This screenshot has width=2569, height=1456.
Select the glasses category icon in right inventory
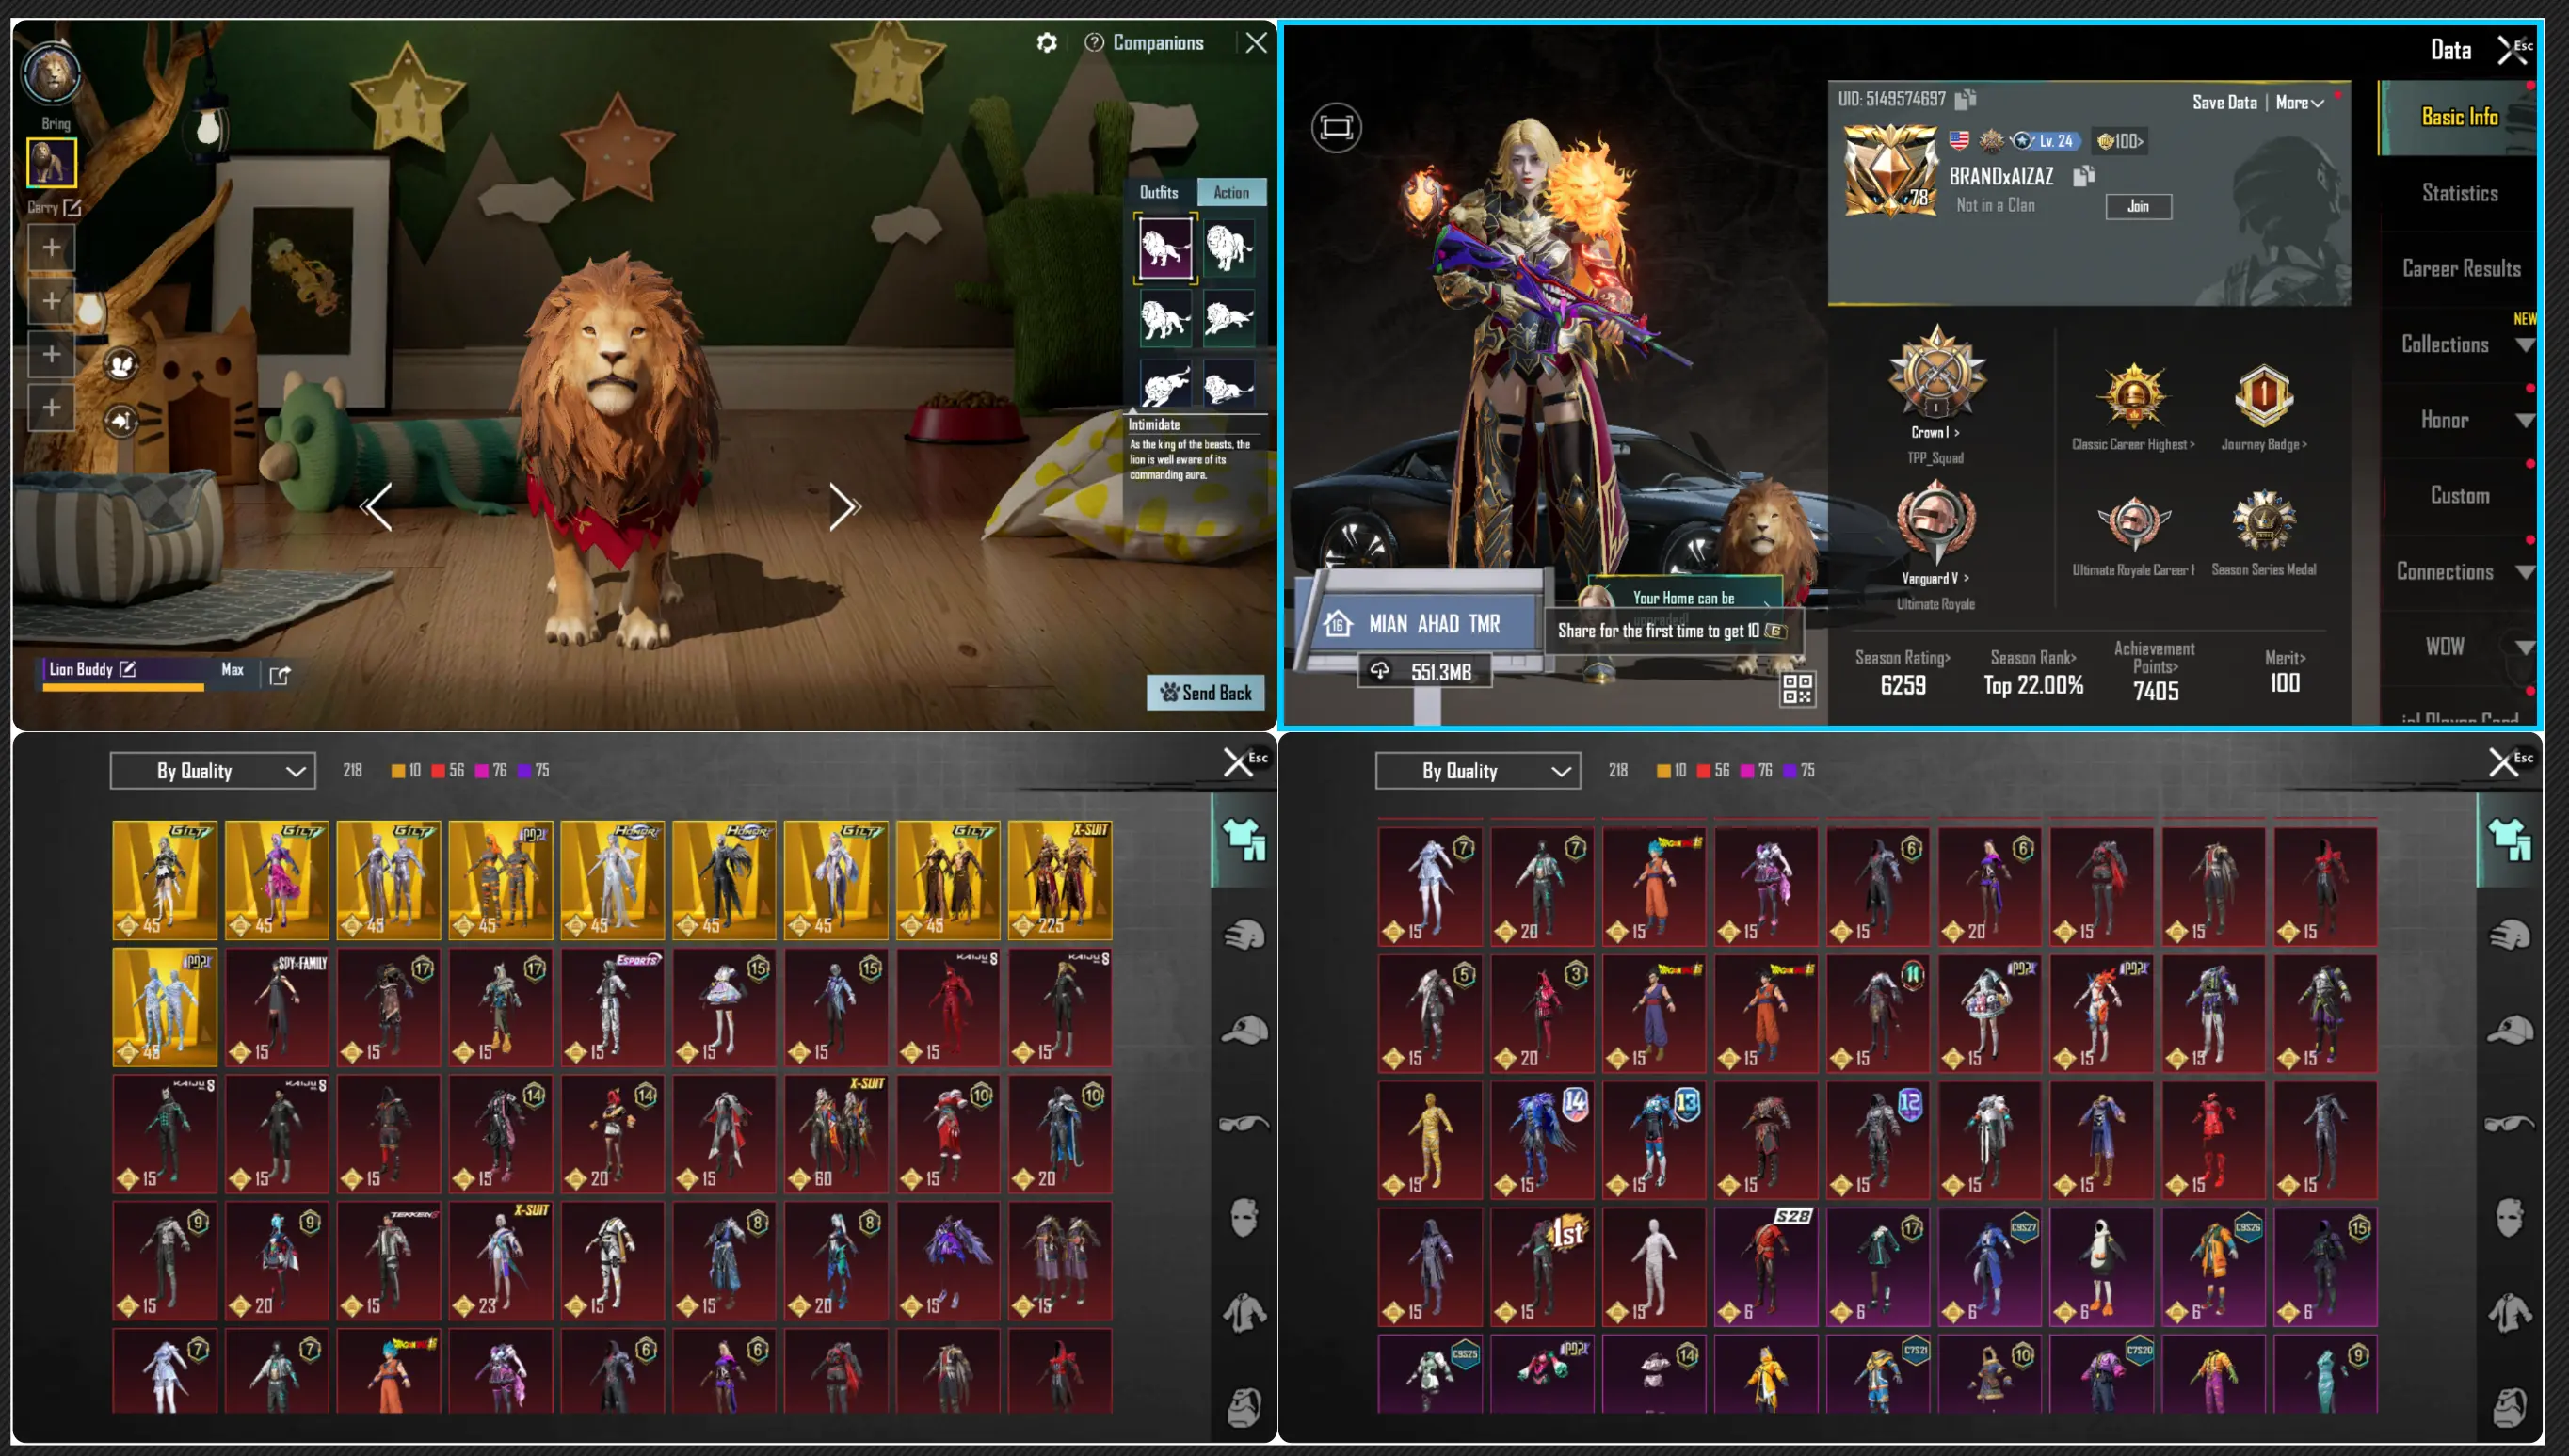point(2509,1124)
